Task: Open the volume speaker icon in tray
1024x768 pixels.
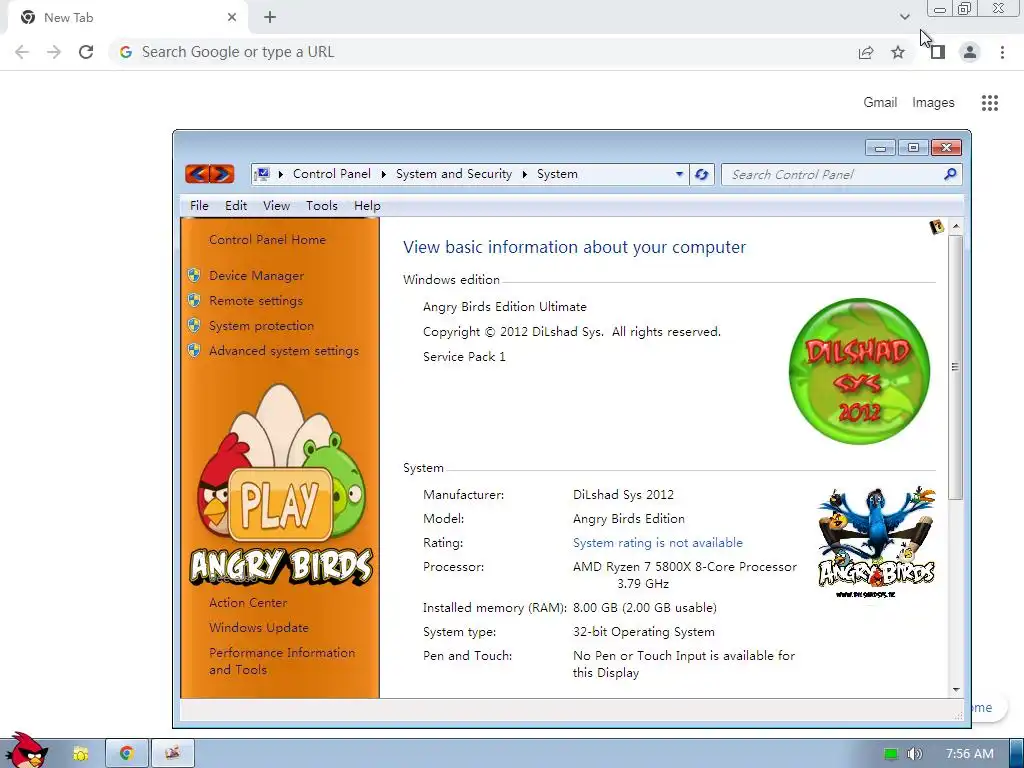Action: (914, 754)
